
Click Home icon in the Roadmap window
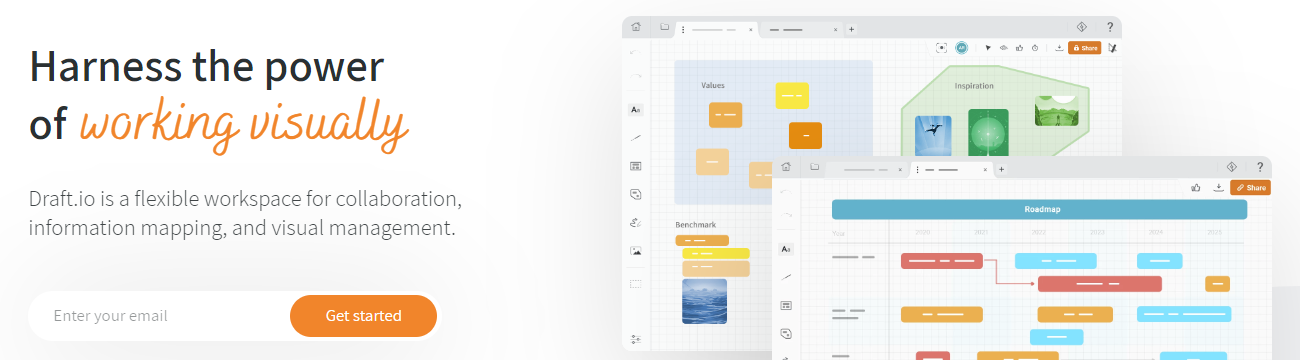(x=787, y=167)
